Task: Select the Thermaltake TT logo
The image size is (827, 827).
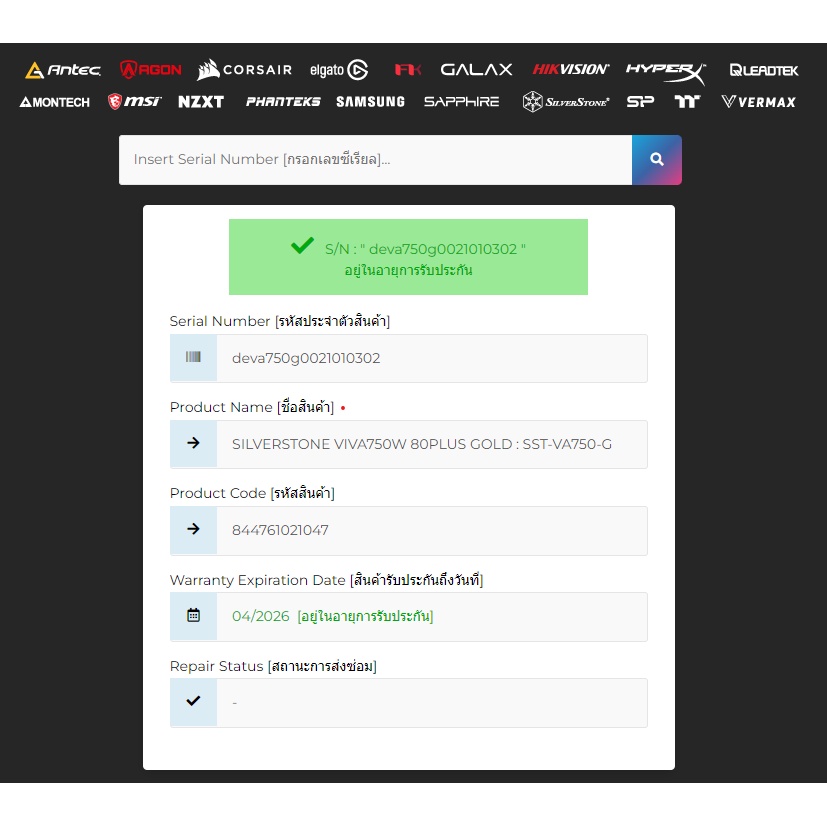Action: tap(687, 102)
